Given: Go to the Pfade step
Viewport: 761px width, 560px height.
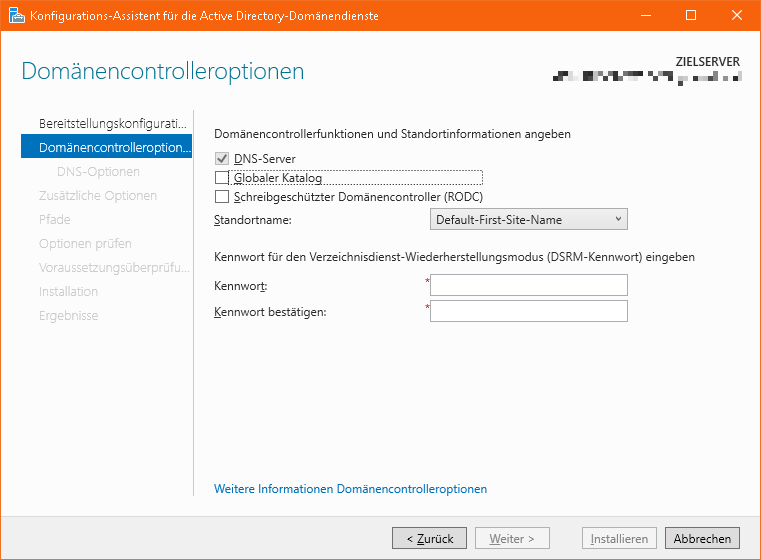Looking at the screenshot, I should click(54, 219).
